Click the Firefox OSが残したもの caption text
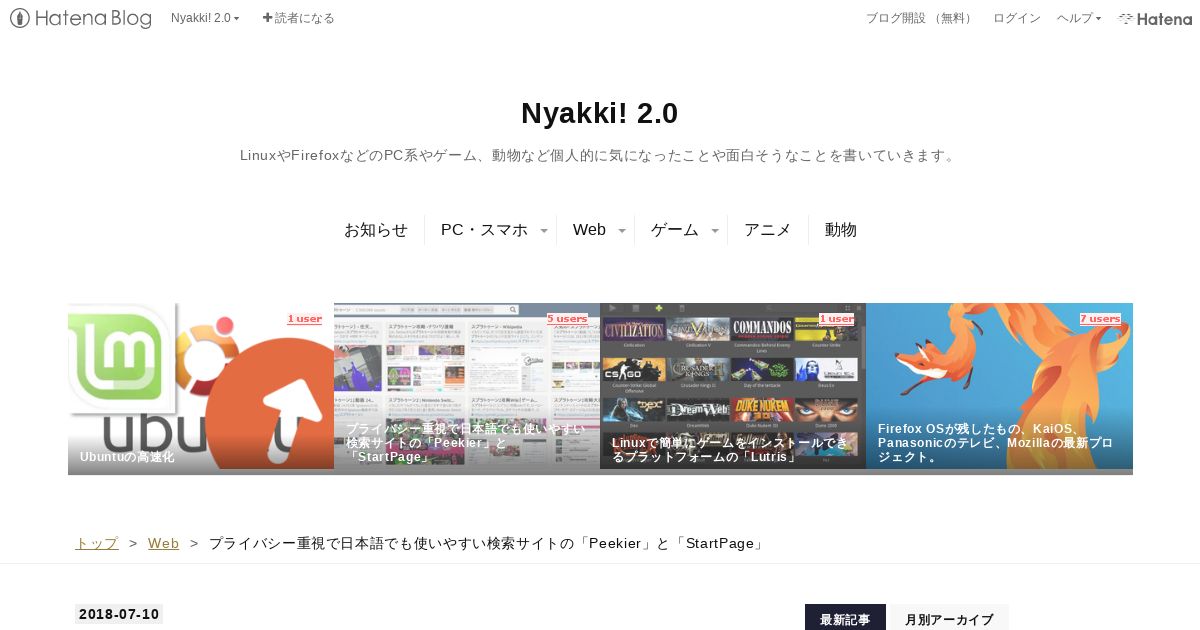Screen dimensions: 1200x630 pos(995,443)
